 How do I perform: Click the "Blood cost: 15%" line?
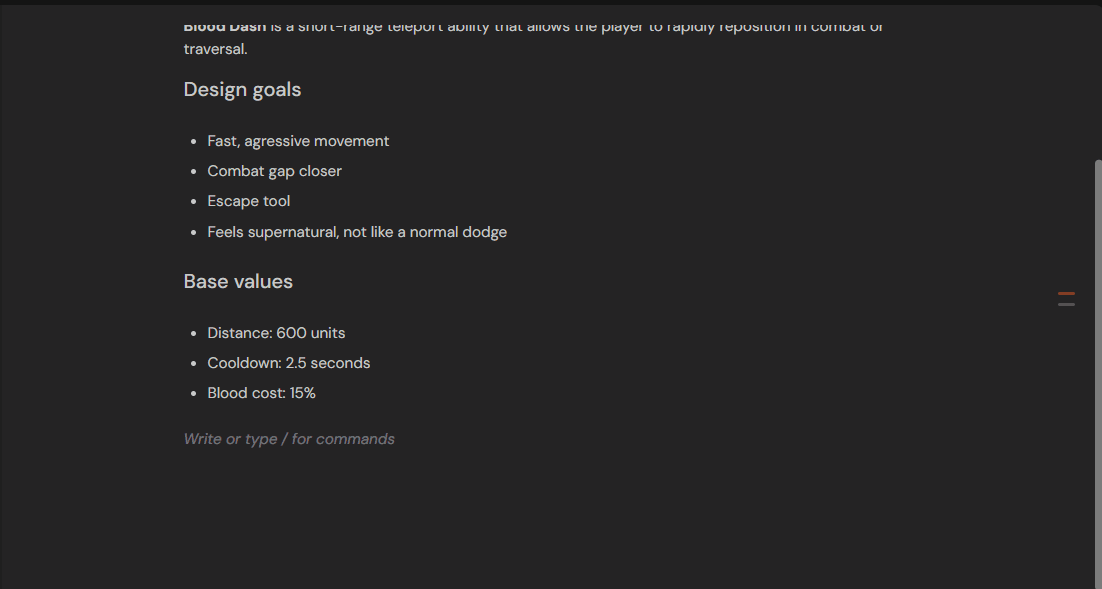tap(261, 393)
